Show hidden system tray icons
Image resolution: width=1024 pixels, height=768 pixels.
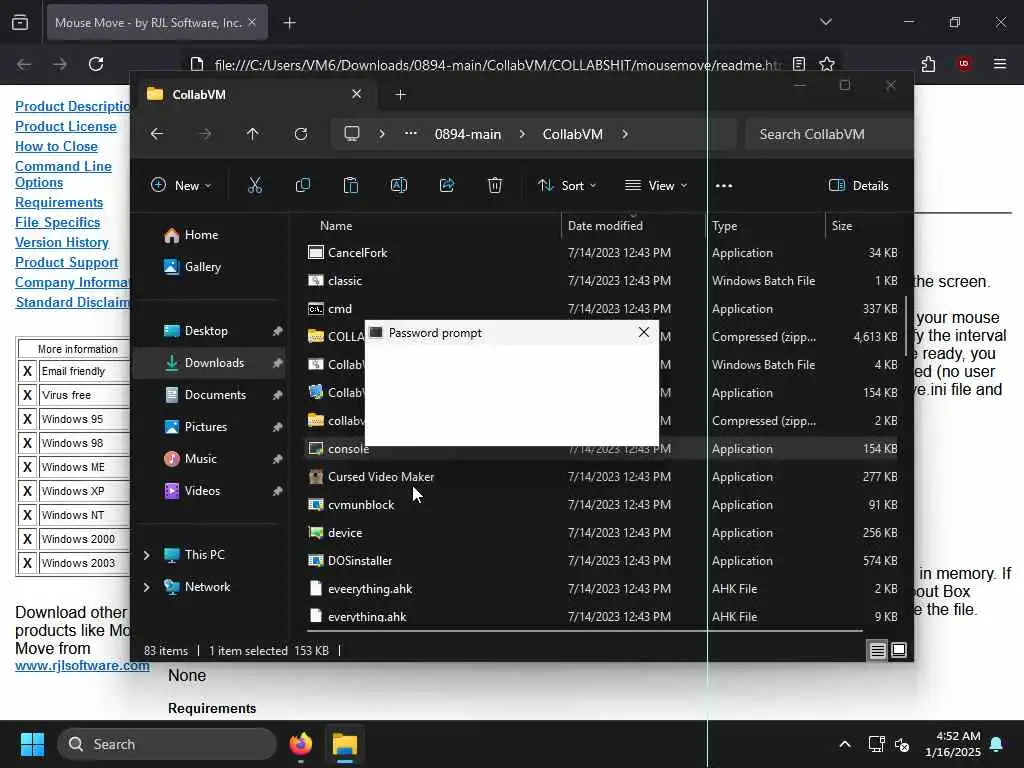click(845, 744)
